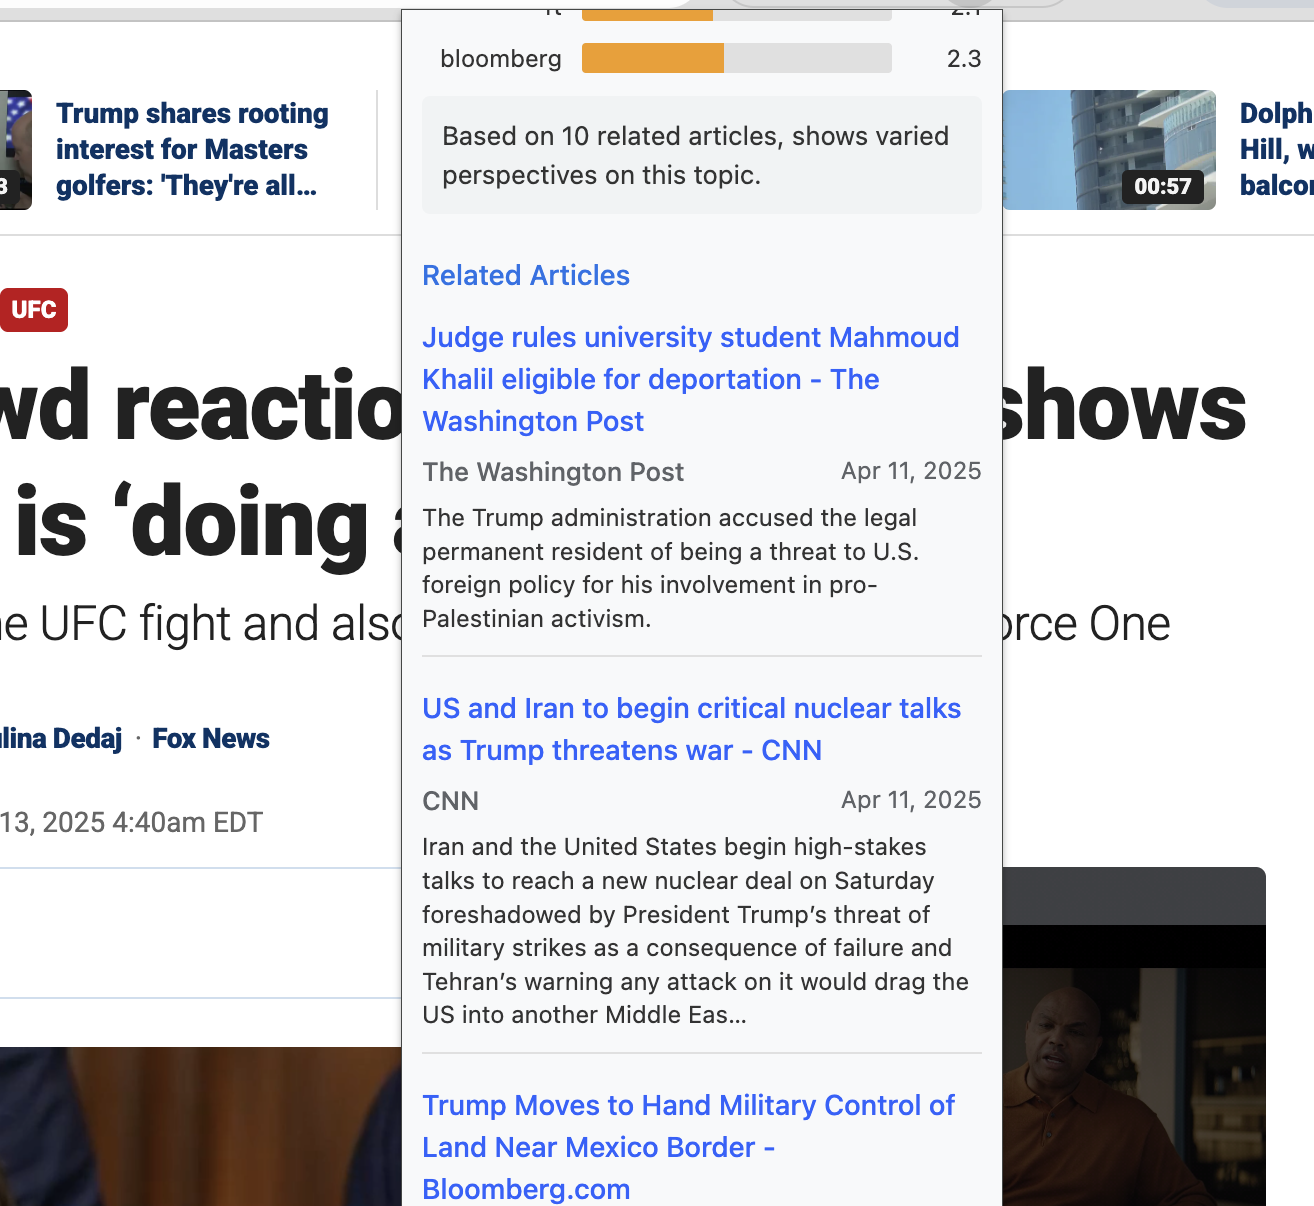This screenshot has width=1314, height=1206.
Task: Click the 'Based on 10 related articles' summary box
Action: [702, 155]
